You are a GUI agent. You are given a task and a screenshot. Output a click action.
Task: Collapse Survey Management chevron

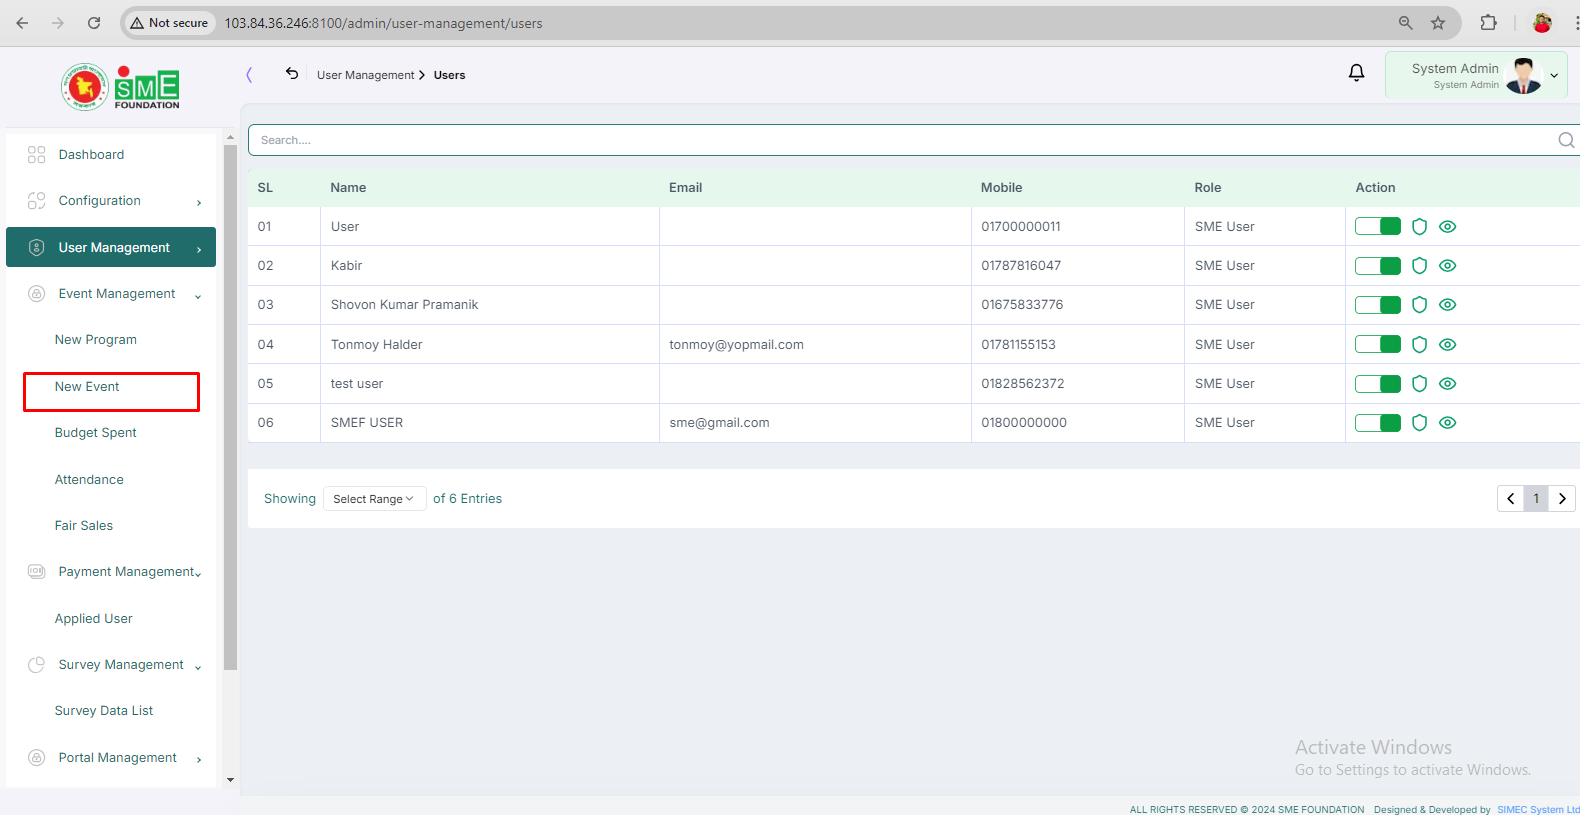click(x=198, y=667)
